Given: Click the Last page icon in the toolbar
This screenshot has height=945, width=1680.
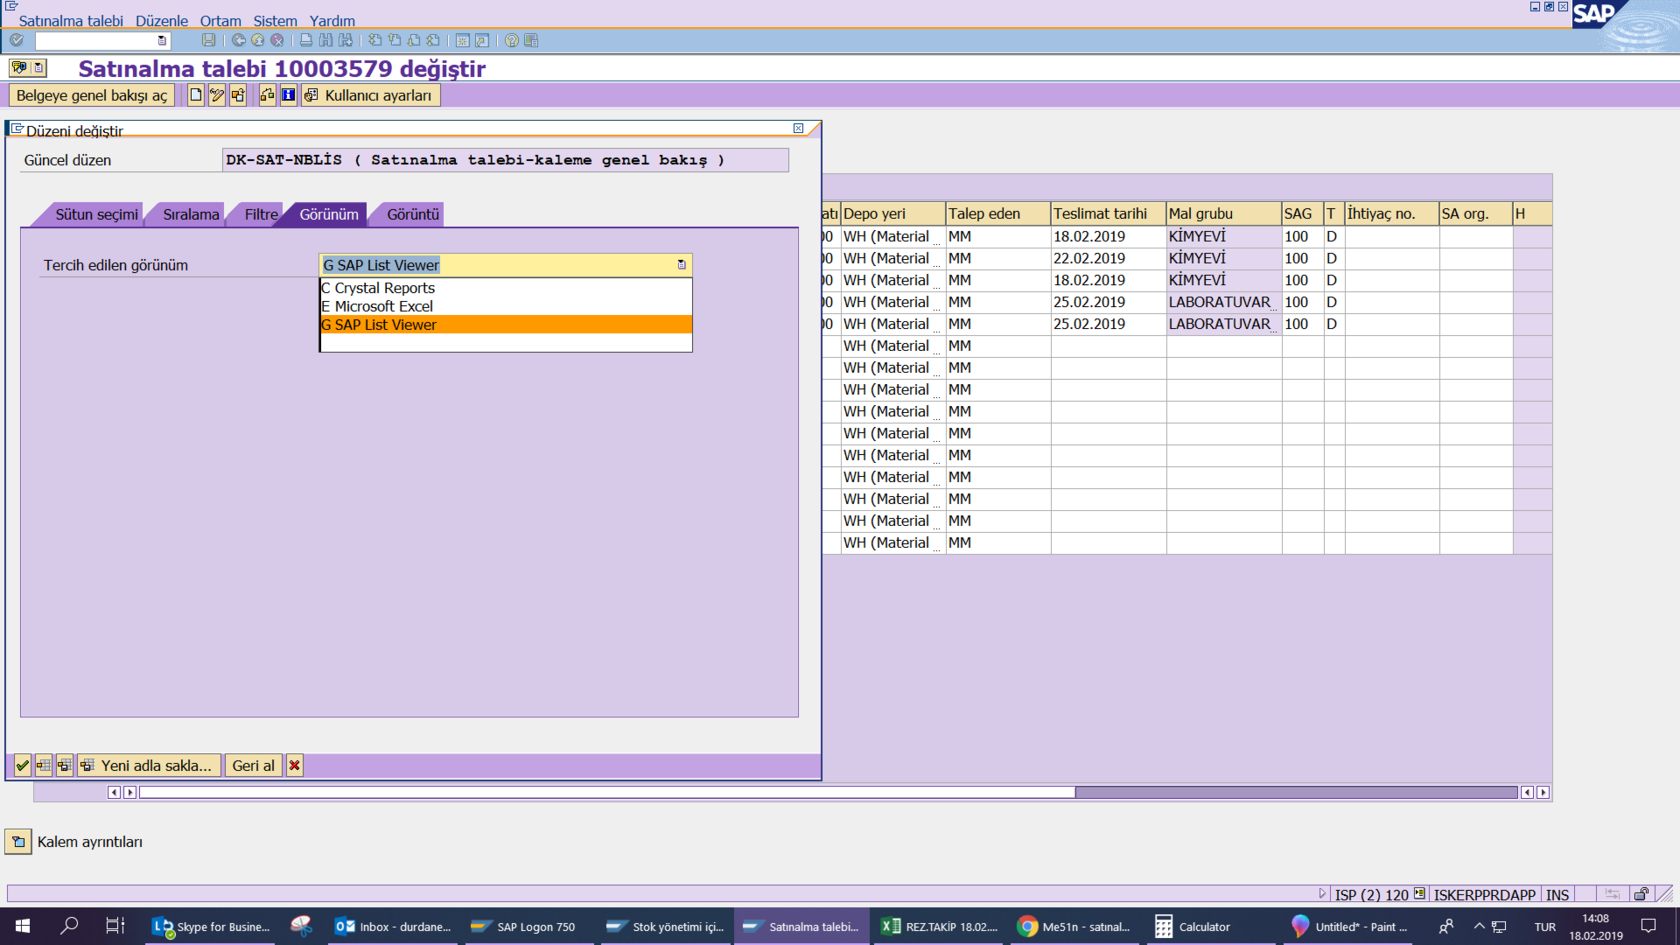Looking at the screenshot, I should click(433, 40).
